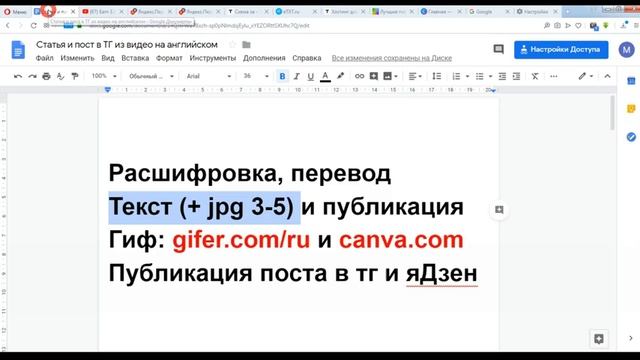Insert an image from the toolbar
The height and width of the screenshot is (360, 640).
[x=387, y=76]
